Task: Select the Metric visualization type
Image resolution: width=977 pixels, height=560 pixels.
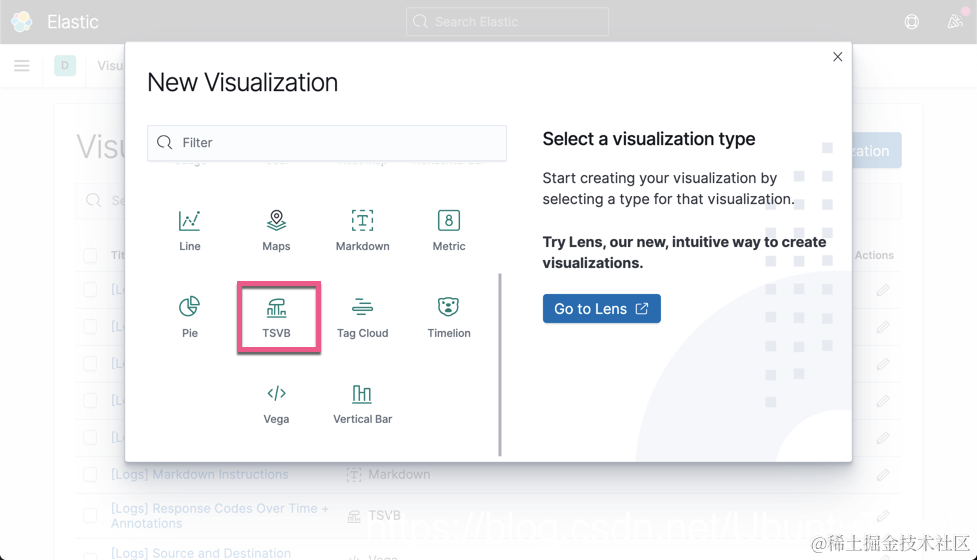Action: click(x=449, y=230)
